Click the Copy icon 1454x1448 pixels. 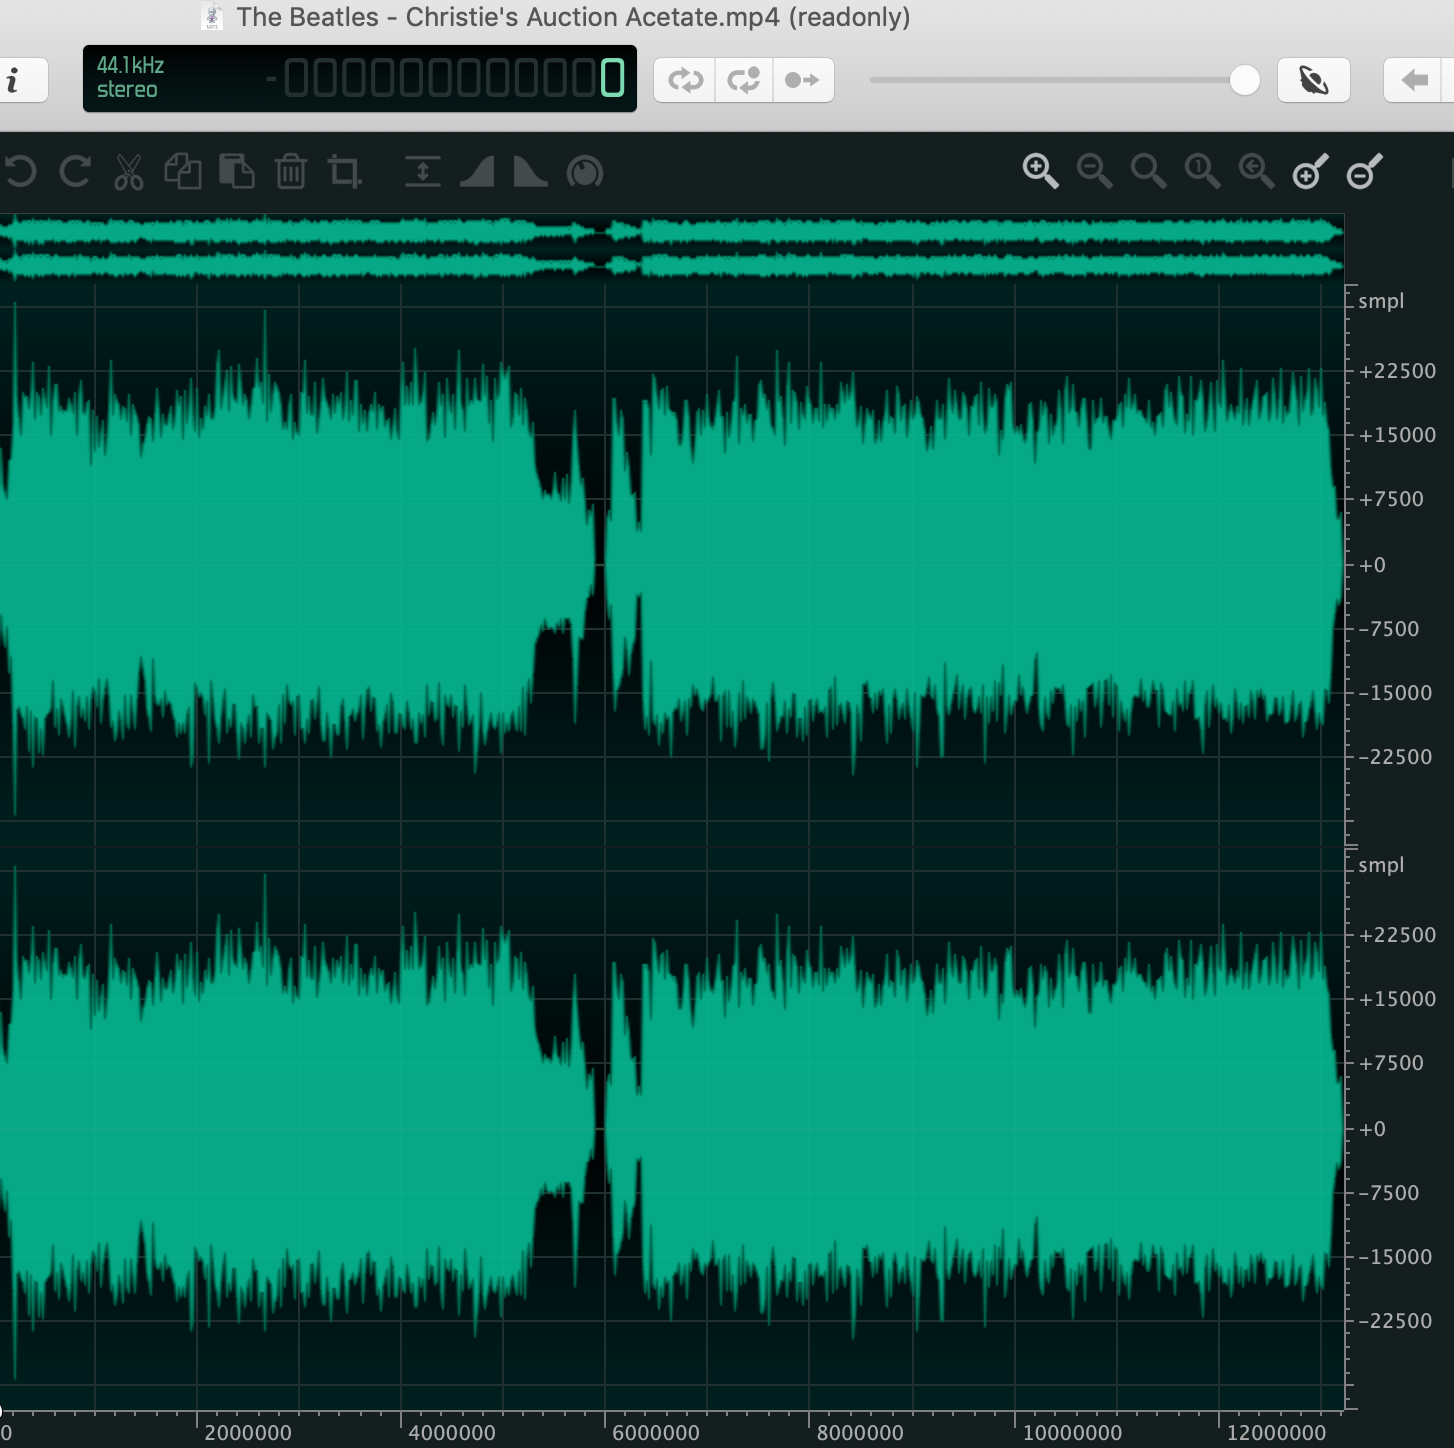click(183, 172)
